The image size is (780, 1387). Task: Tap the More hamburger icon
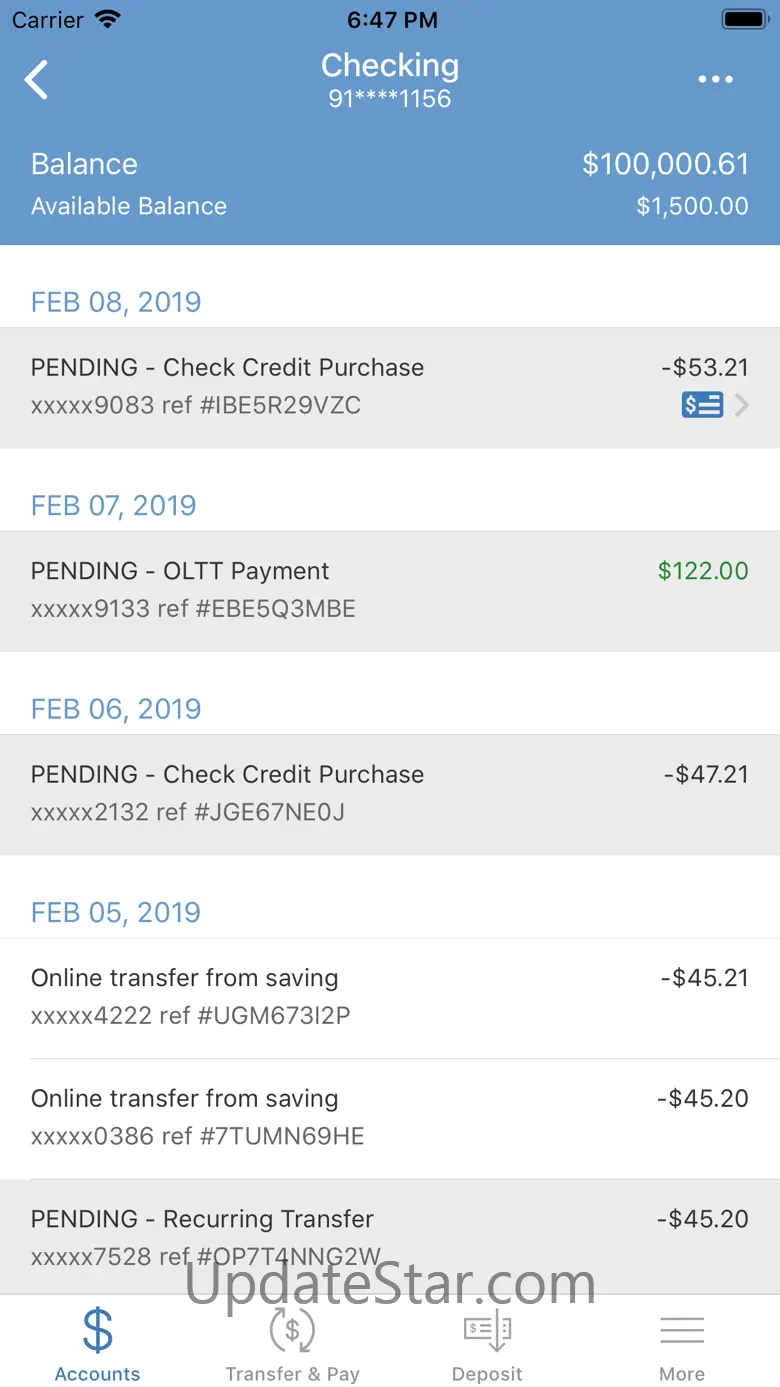682,1330
